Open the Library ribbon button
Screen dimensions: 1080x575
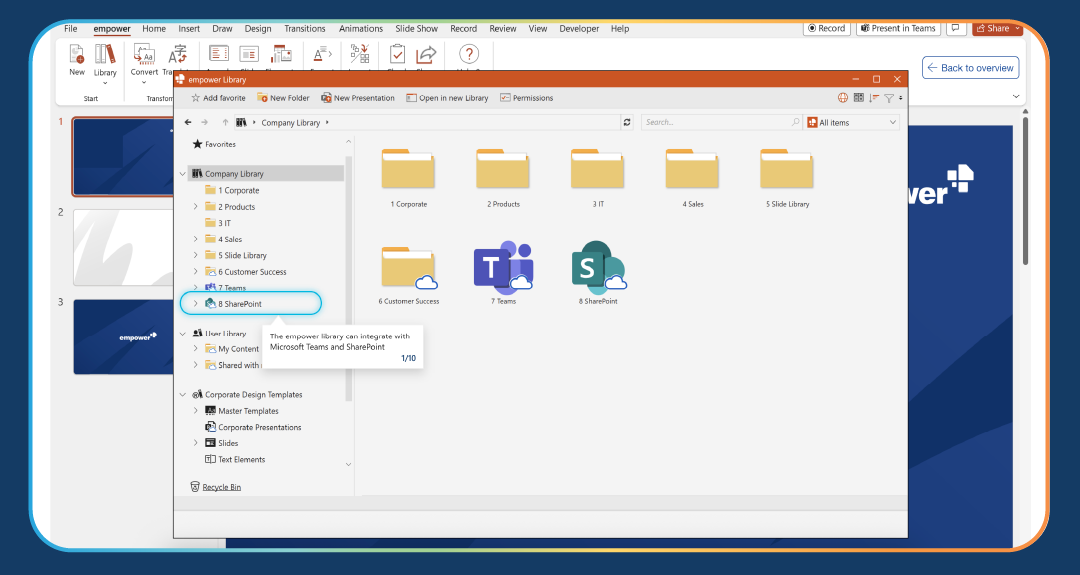point(105,61)
